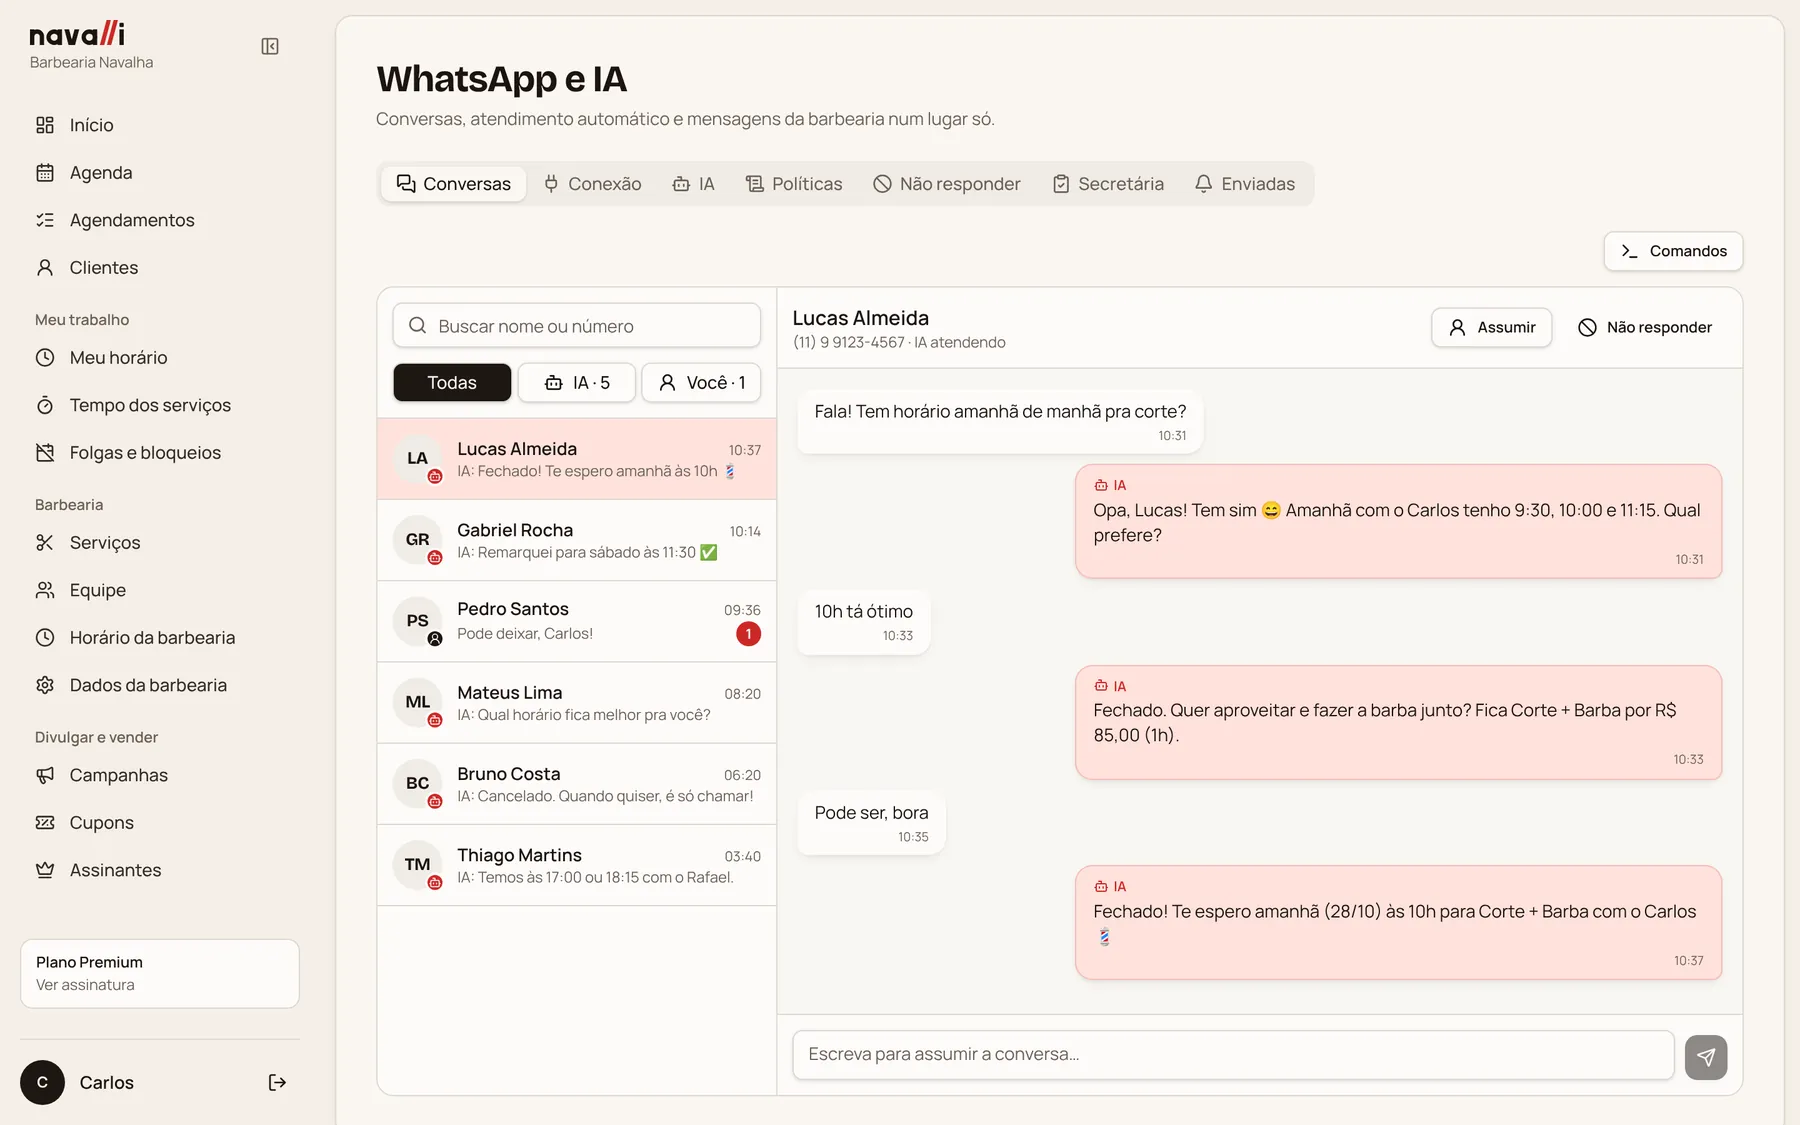Click Não responder in the chat header
1800x1125 pixels.
1644,328
